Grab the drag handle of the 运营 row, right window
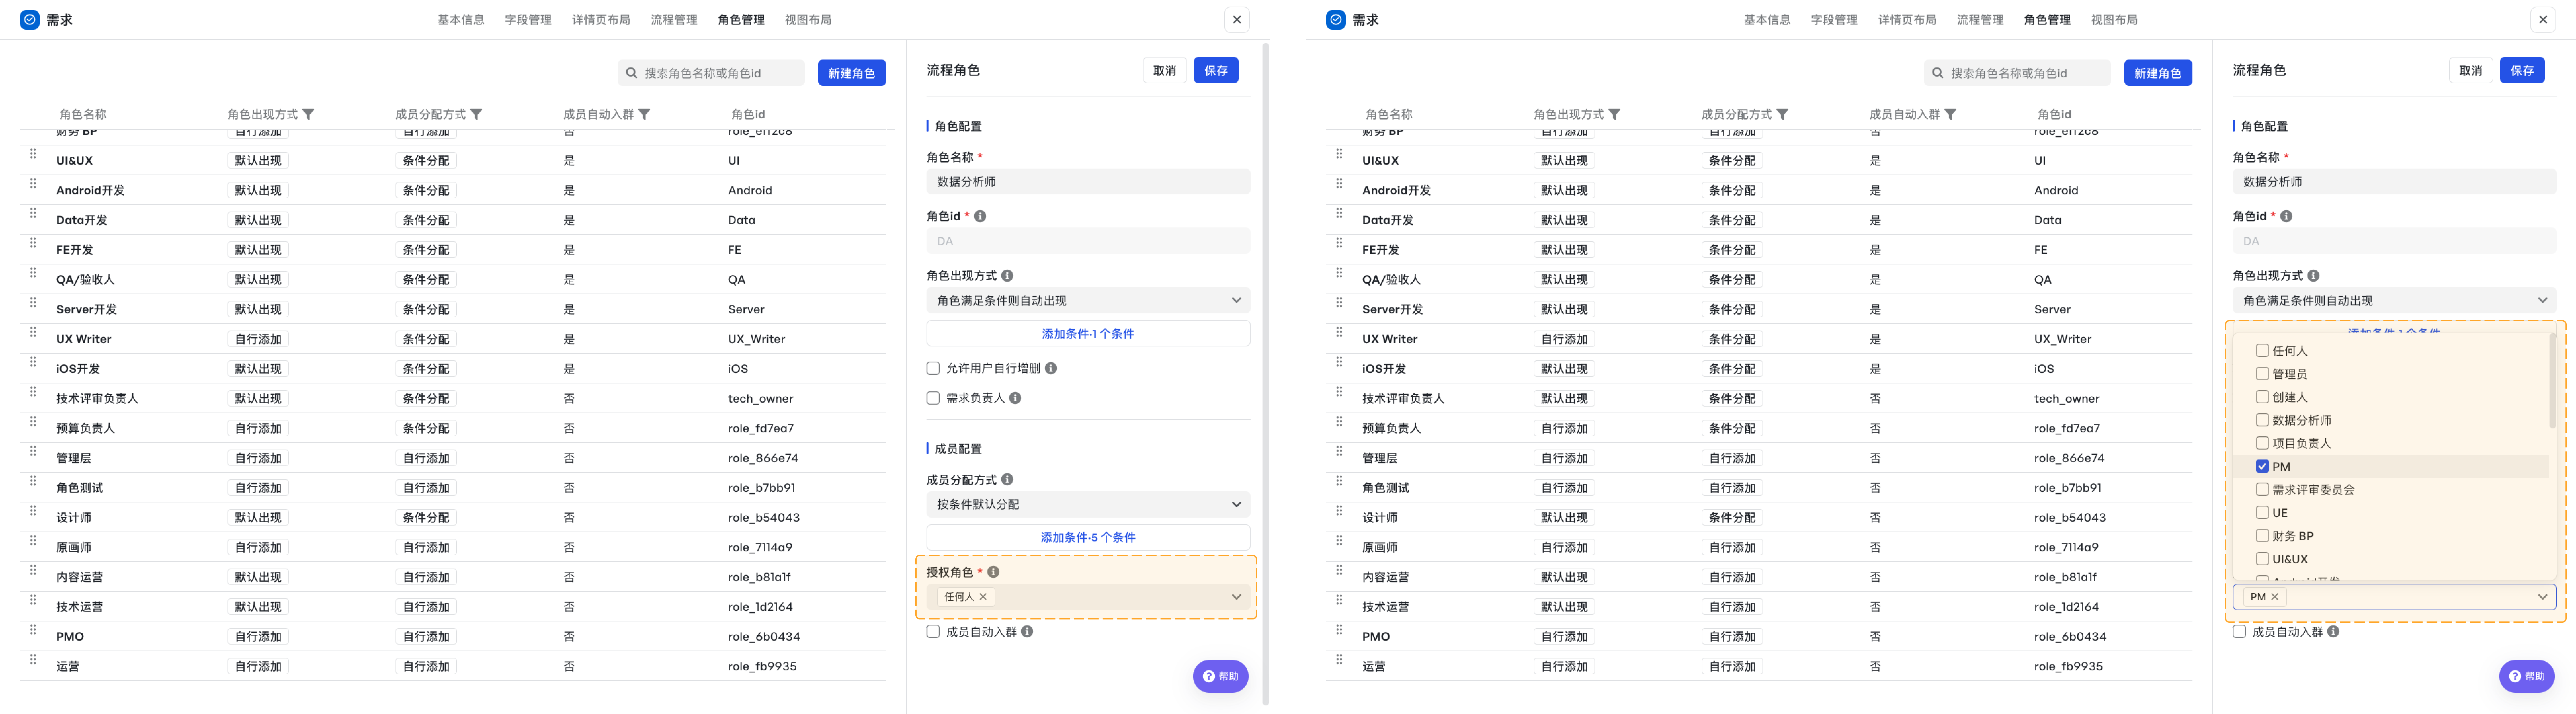The width and height of the screenshot is (2576, 714). click(1339, 660)
